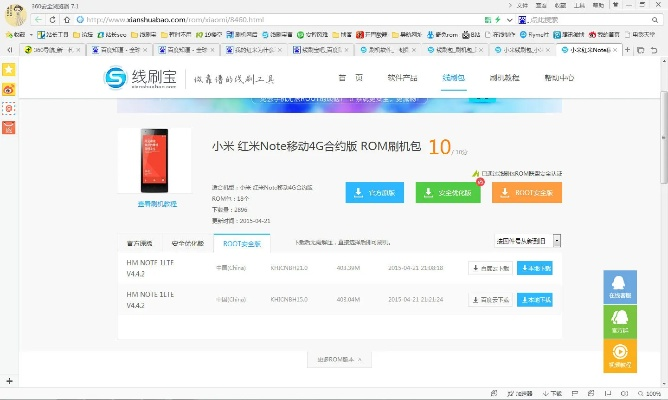Viewport: 668px width, 400px height.
Task: Expand the 更多ROM版本 section
Action: [x=339, y=360]
